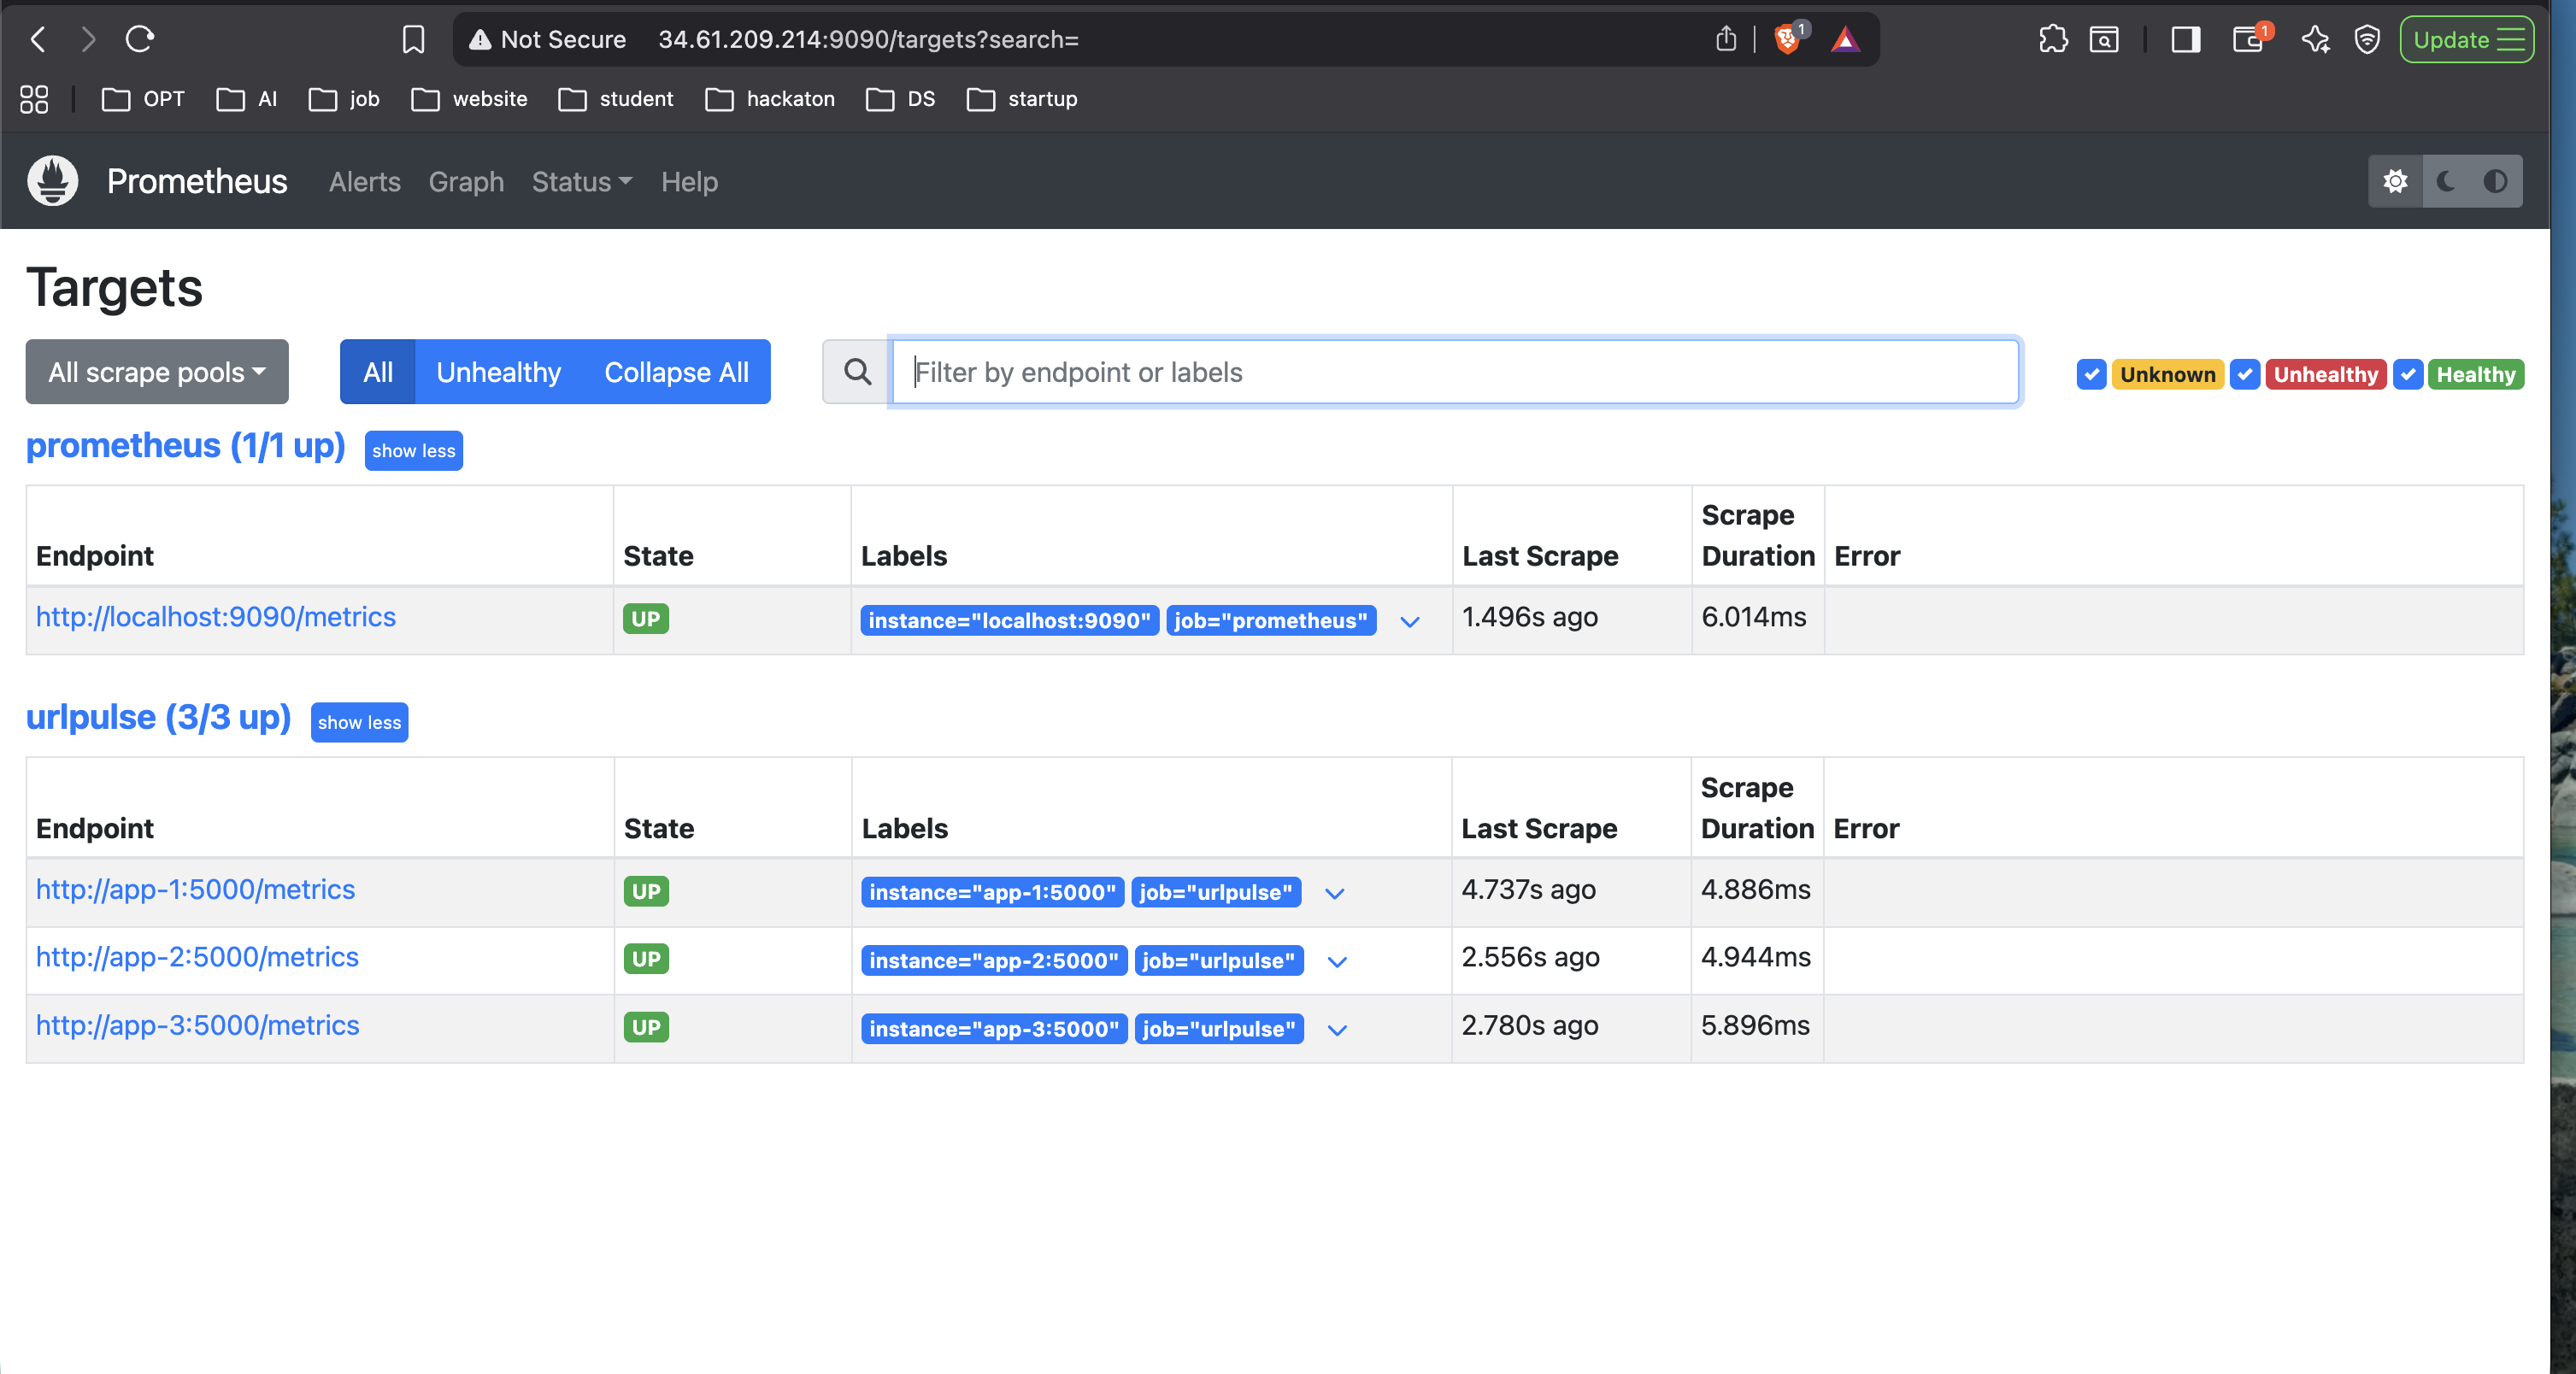Open http://app-3:5000/metrics endpoint link
Image resolution: width=2576 pixels, height=1374 pixels.
pyautogui.click(x=197, y=1025)
